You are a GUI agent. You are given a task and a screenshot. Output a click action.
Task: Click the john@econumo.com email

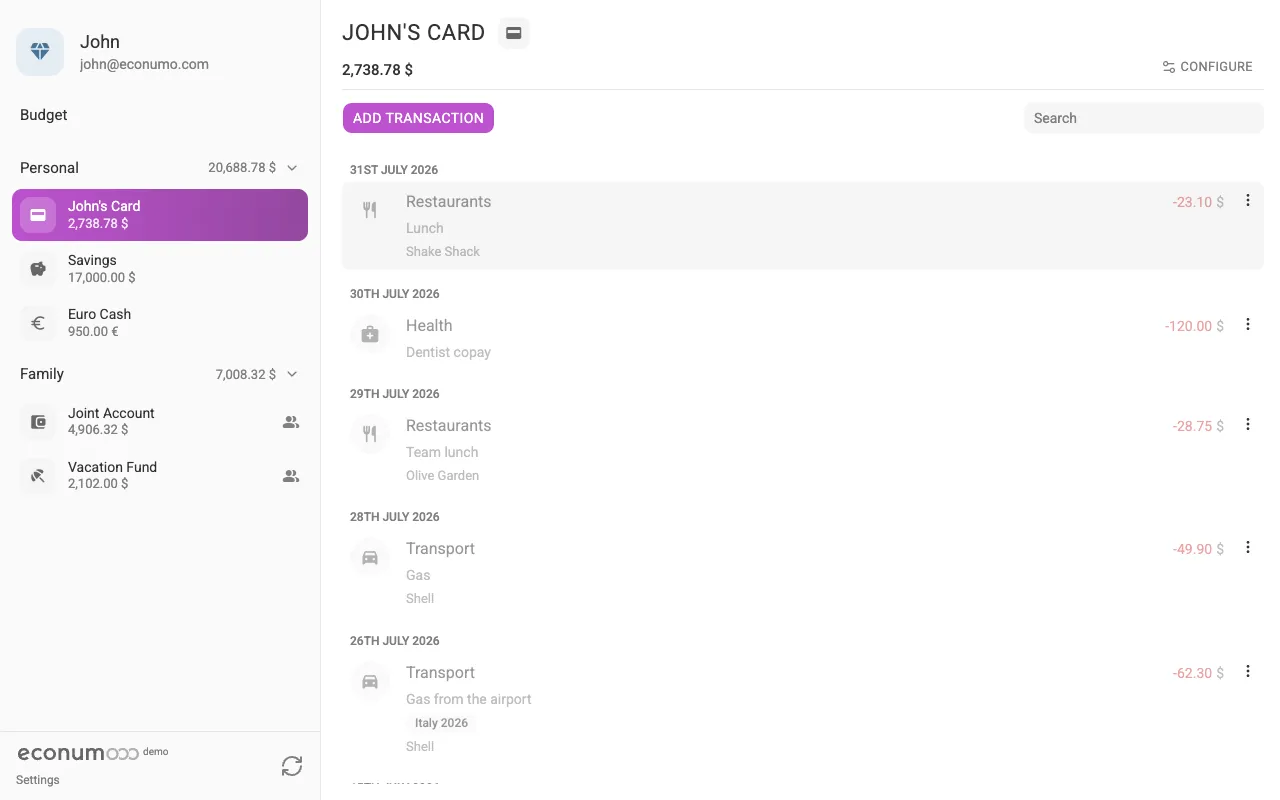[144, 64]
